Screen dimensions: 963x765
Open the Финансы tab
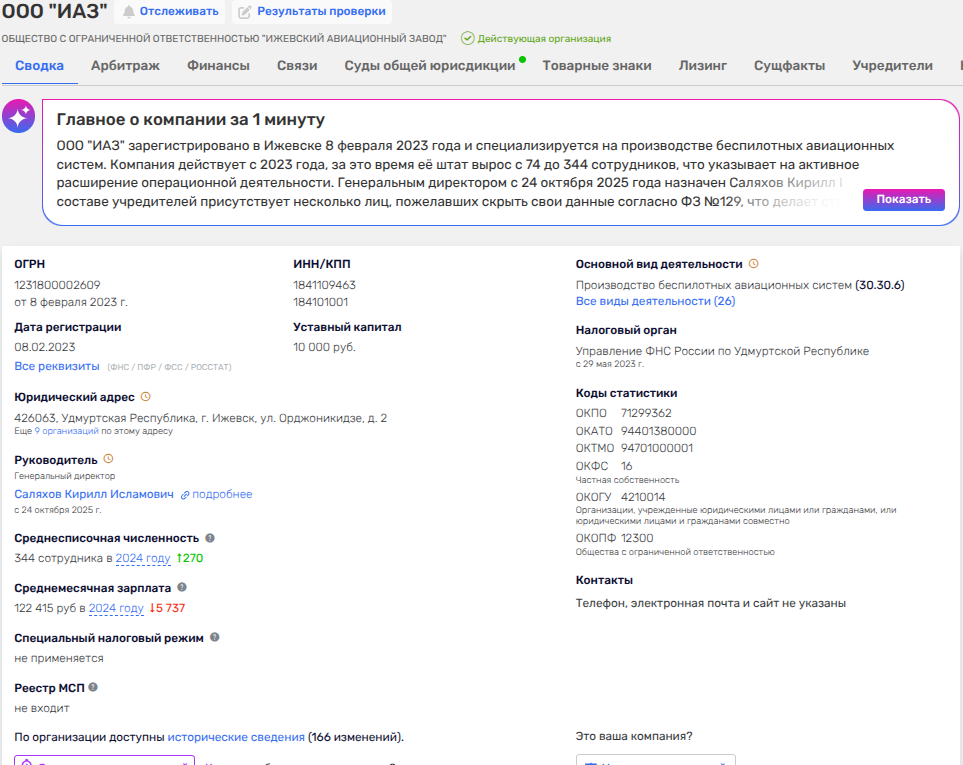click(218, 66)
